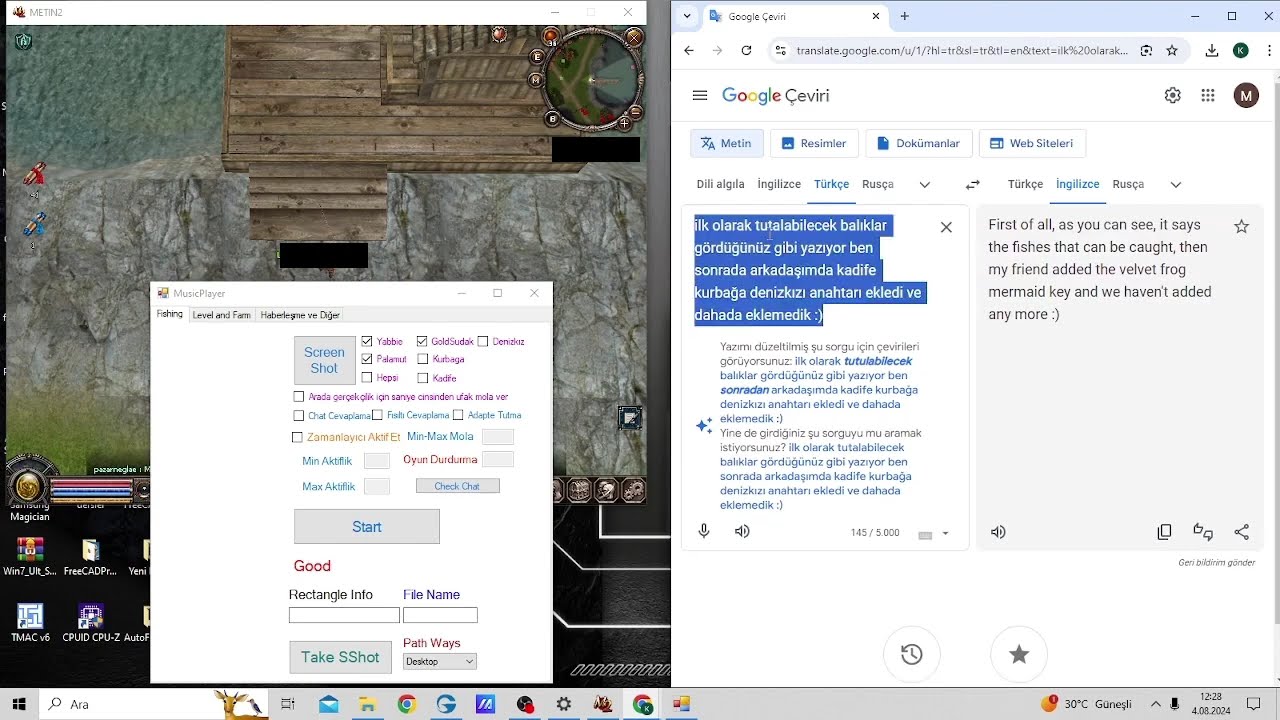Screen dimensions: 1280x720
Task: Open translation history
Action: (912, 654)
